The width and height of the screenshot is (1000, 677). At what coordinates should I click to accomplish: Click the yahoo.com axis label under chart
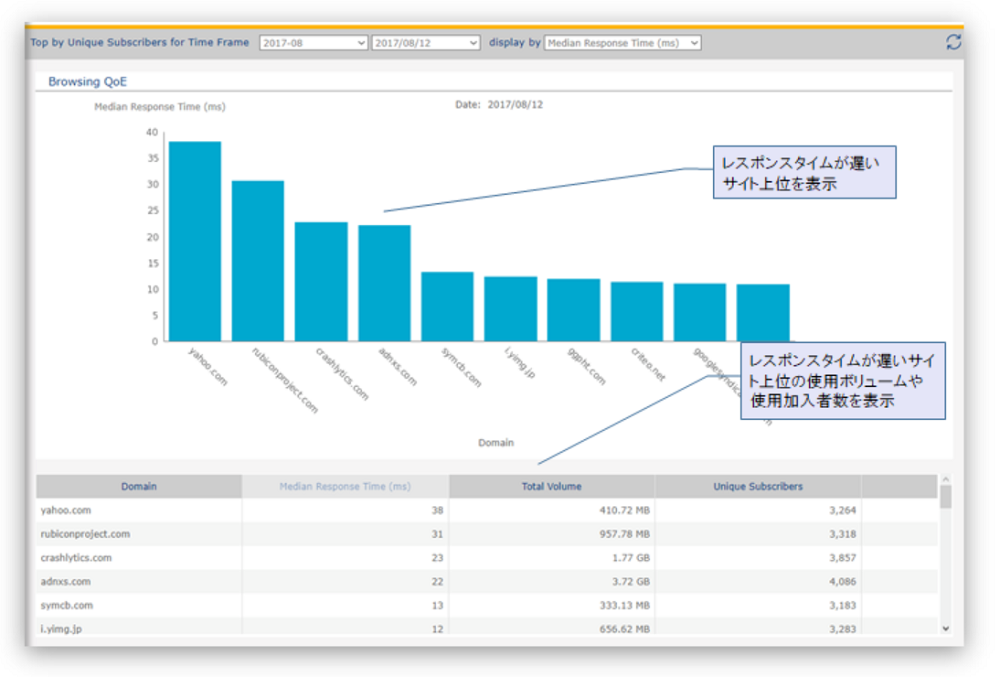point(208,367)
